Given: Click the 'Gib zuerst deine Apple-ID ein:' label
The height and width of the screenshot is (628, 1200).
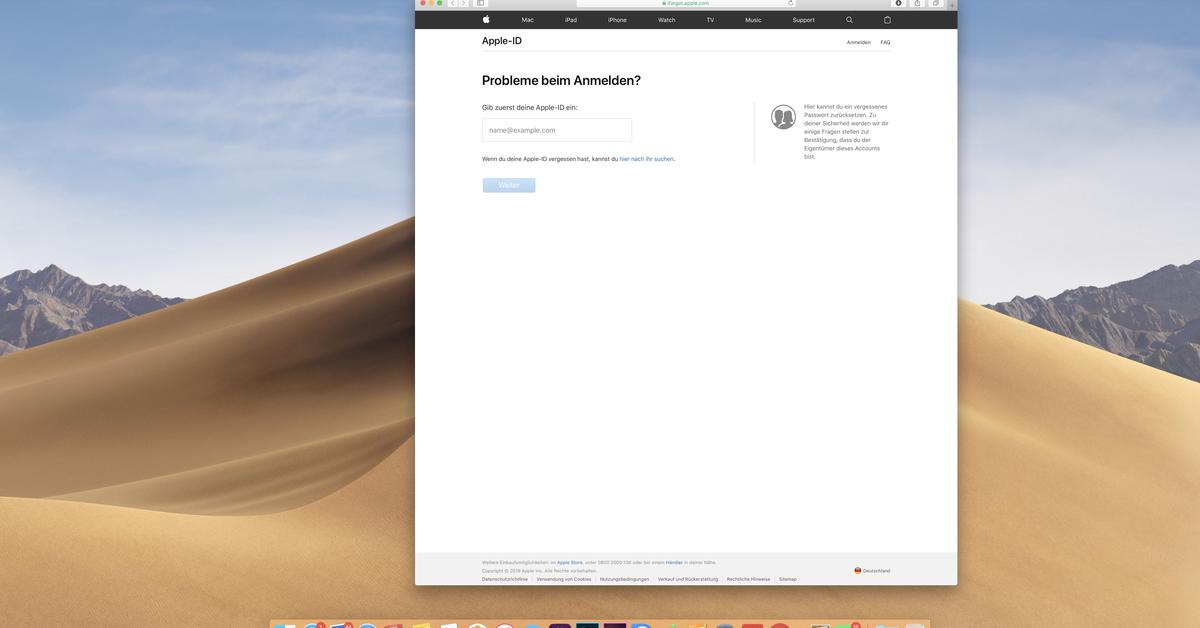Looking at the screenshot, I should (x=530, y=107).
